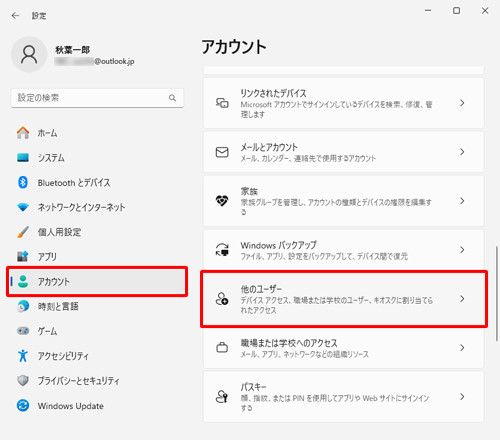
Task: Maximize the settings window
Action: (456, 11)
